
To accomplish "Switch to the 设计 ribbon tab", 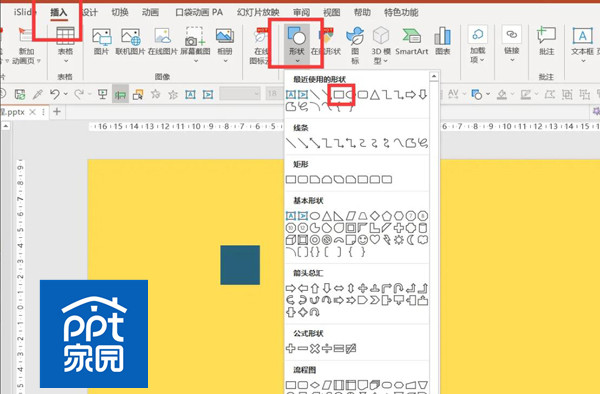I will pos(90,12).
